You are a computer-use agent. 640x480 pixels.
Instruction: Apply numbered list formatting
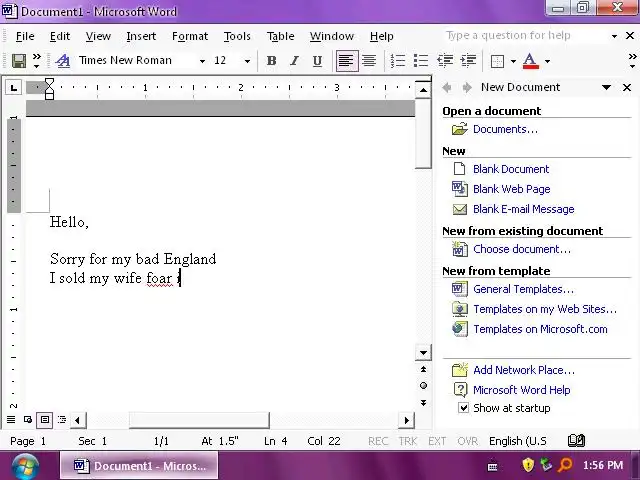click(x=398, y=61)
